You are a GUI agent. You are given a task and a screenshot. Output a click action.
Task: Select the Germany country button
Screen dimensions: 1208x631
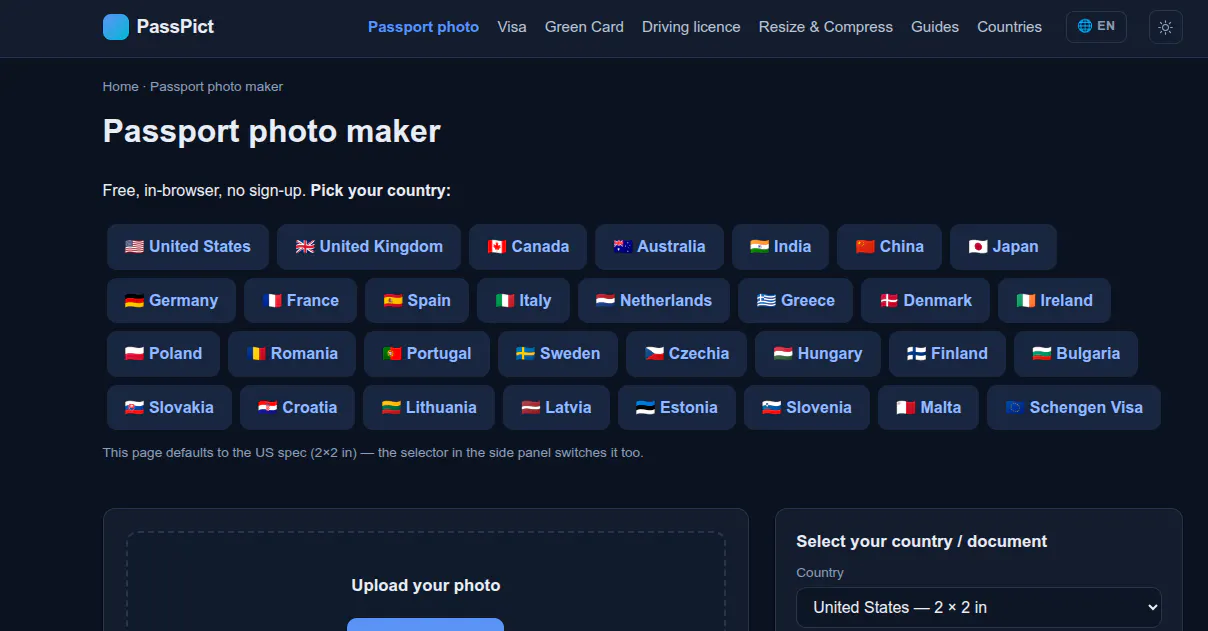pyautogui.click(x=171, y=300)
